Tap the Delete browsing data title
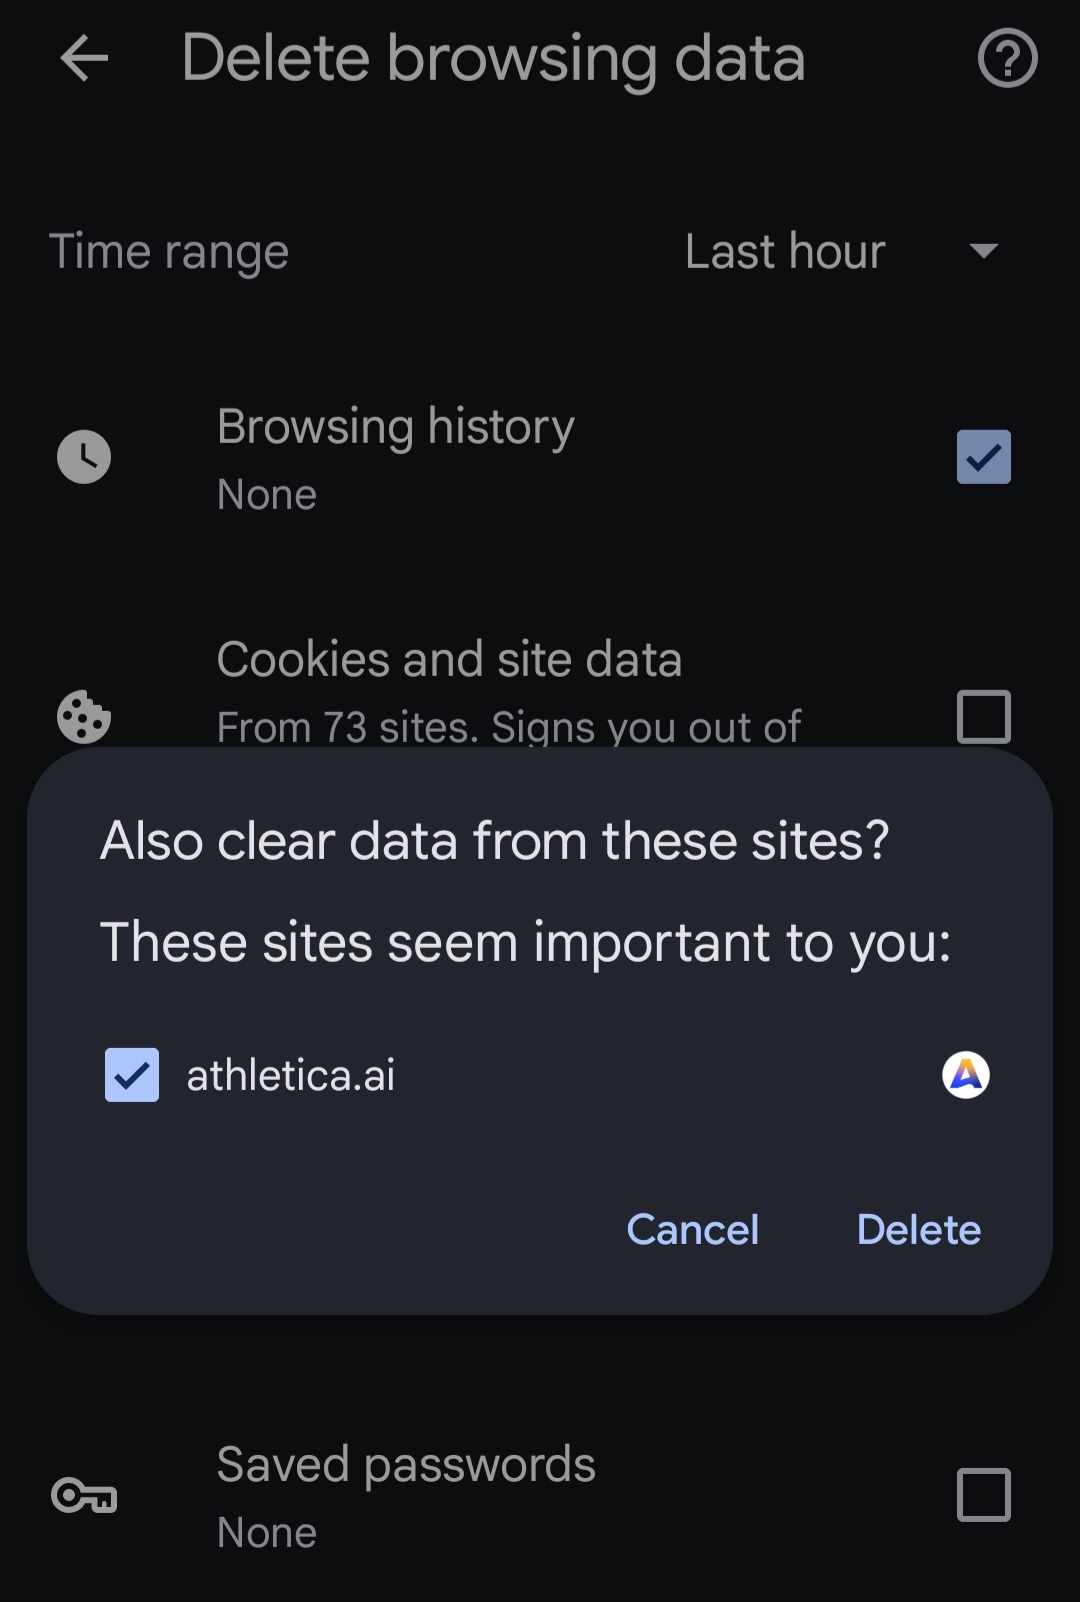Image resolution: width=1080 pixels, height=1602 pixels. [493, 59]
